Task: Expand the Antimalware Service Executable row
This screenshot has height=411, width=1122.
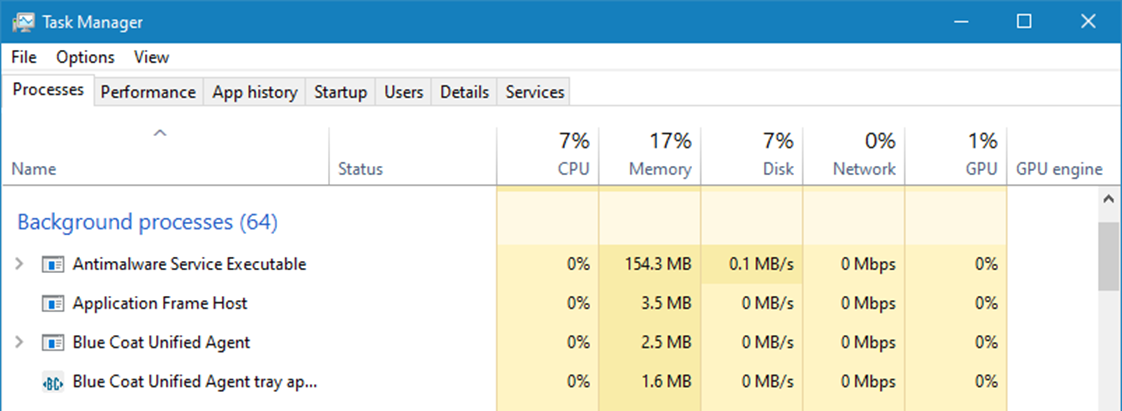Action: point(20,264)
